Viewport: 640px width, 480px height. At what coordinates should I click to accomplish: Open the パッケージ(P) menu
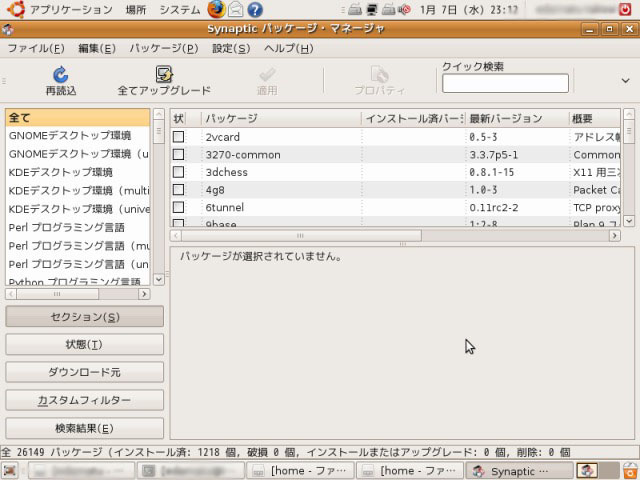pyautogui.click(x=164, y=49)
